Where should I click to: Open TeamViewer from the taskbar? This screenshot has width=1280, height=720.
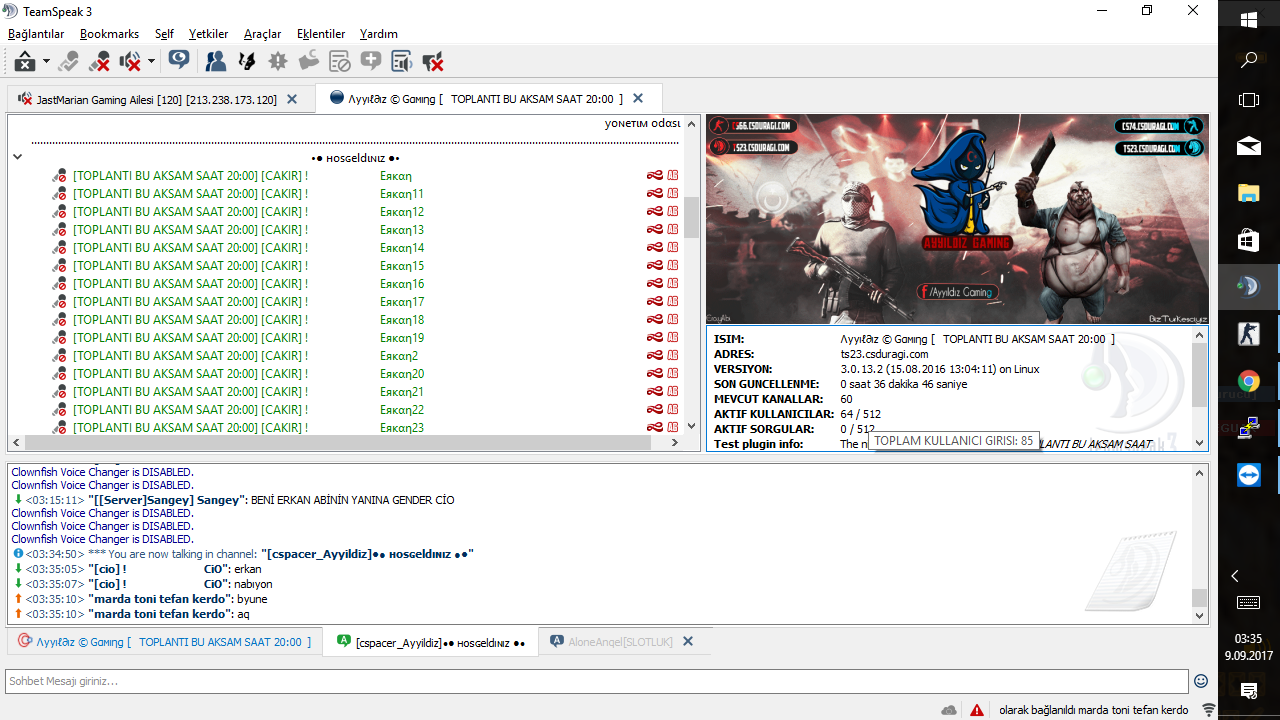pos(1248,475)
